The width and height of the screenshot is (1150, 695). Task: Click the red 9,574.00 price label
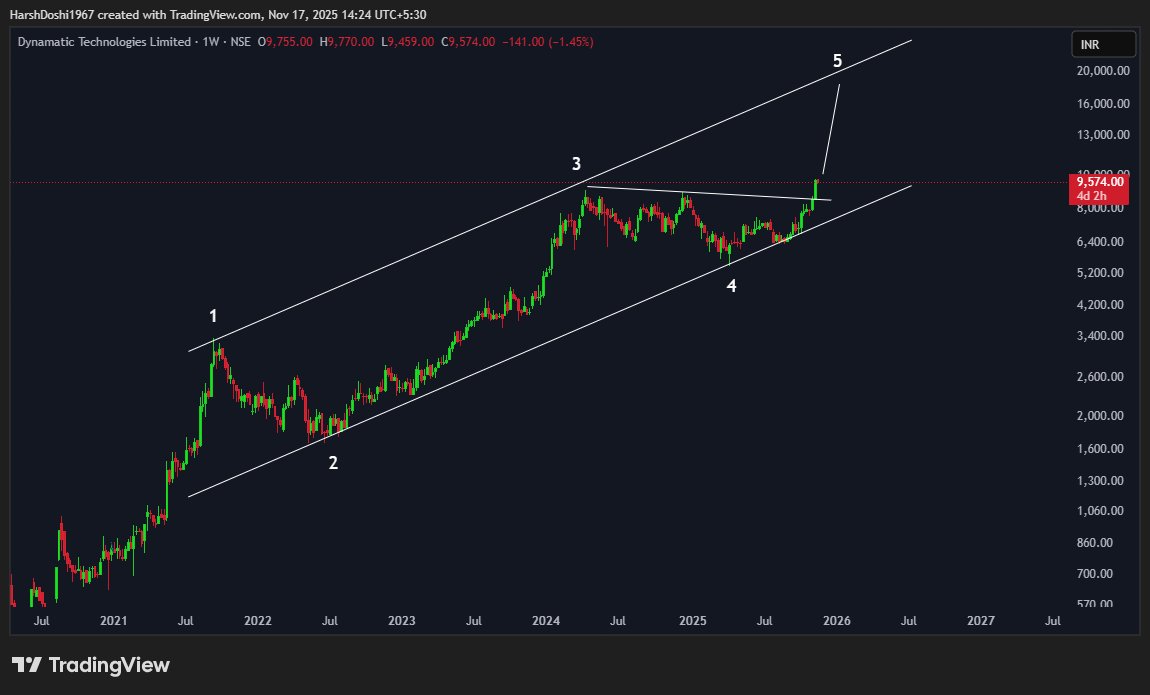(x=1099, y=183)
